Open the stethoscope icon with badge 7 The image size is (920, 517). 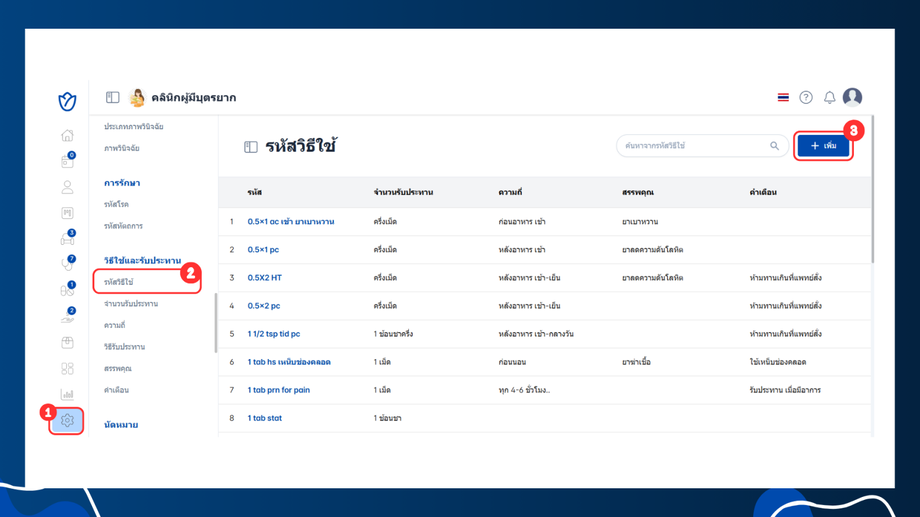pos(67,264)
